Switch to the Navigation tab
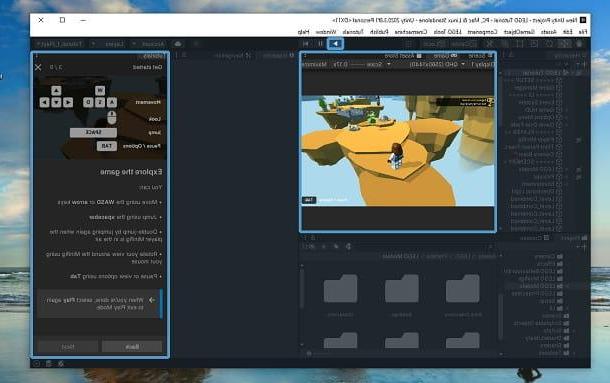The height and width of the screenshot is (383, 610). pyautogui.click(x=232, y=56)
